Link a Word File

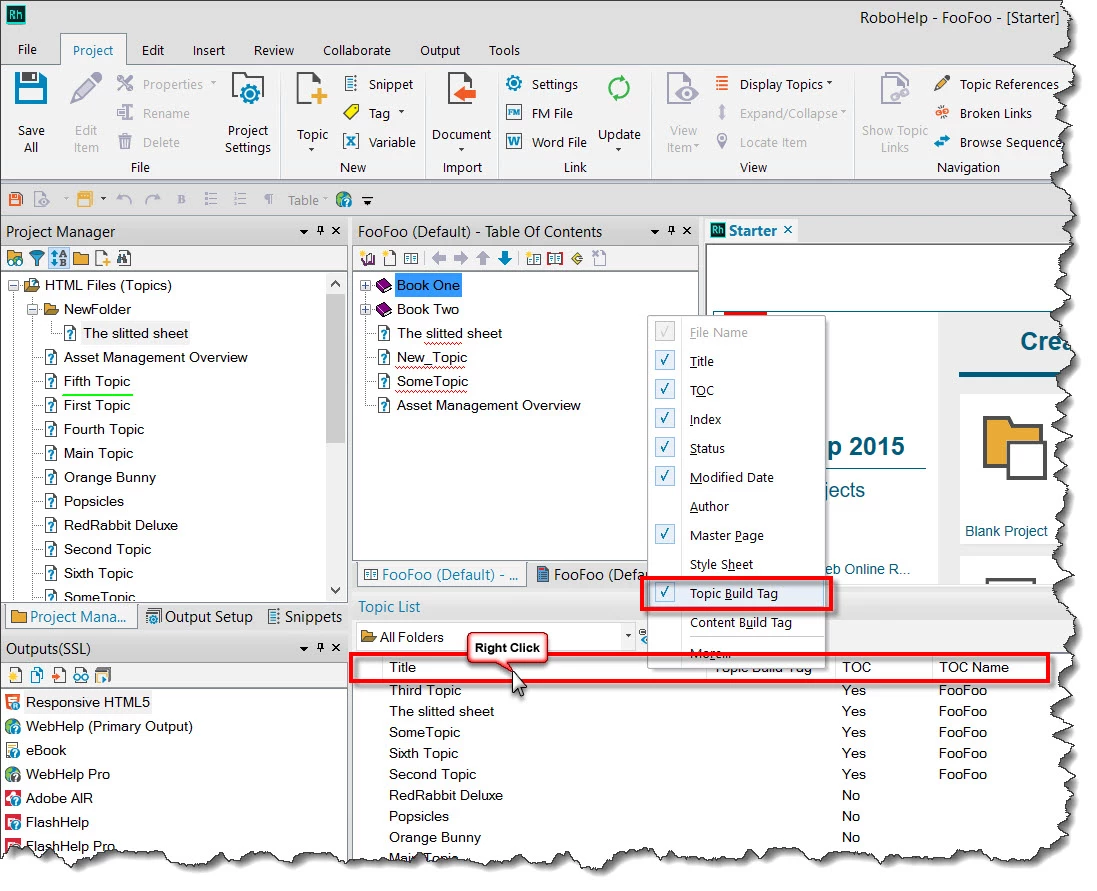[x=546, y=142]
